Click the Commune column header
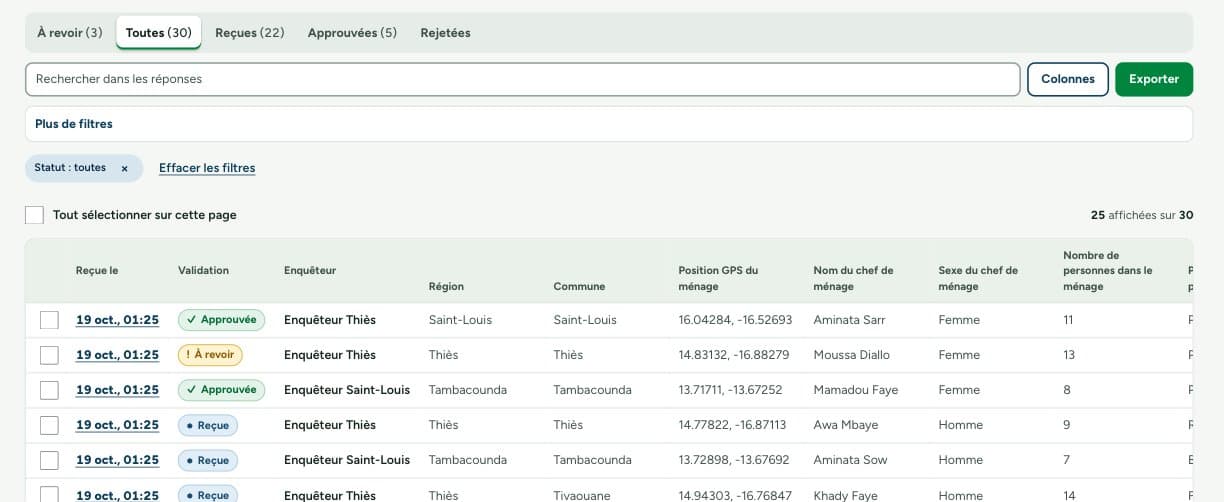1224x502 pixels. pyautogui.click(x=579, y=286)
